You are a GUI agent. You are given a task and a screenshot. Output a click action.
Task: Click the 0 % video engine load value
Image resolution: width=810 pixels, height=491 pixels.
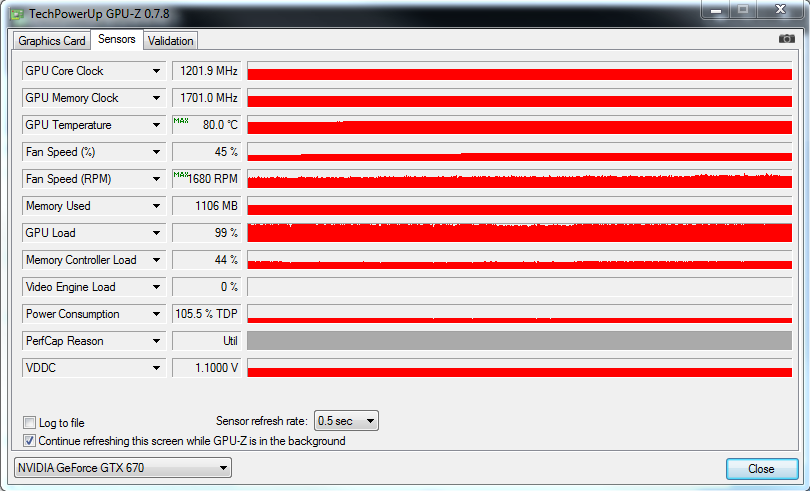point(207,287)
